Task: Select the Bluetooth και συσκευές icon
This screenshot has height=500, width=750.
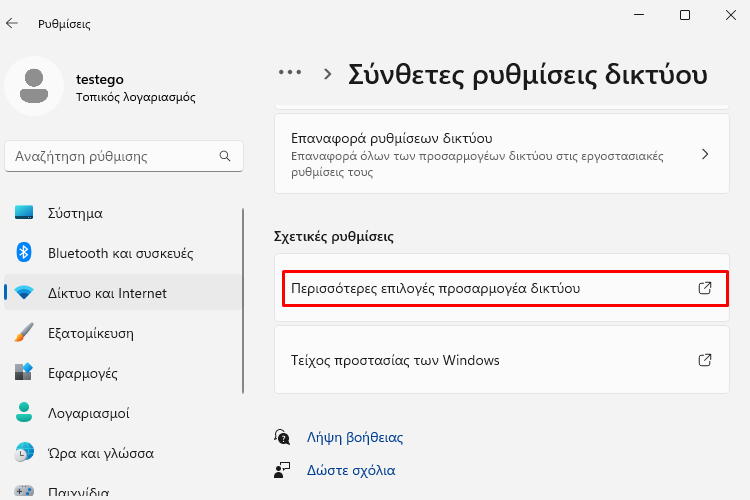Action: (24, 252)
